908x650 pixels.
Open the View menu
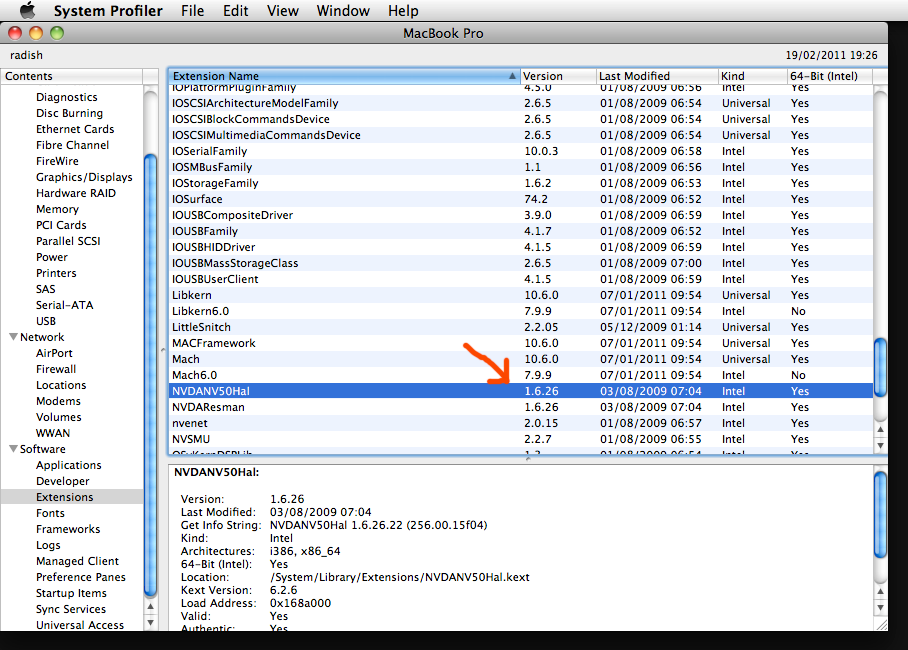coord(283,11)
